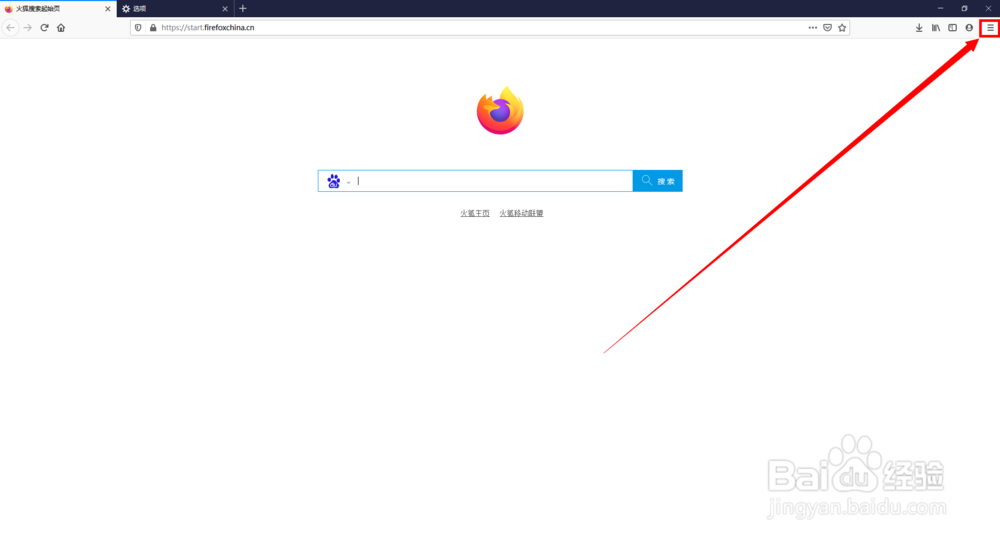Go forward to the next page
The height and width of the screenshot is (541, 1000).
point(27,27)
